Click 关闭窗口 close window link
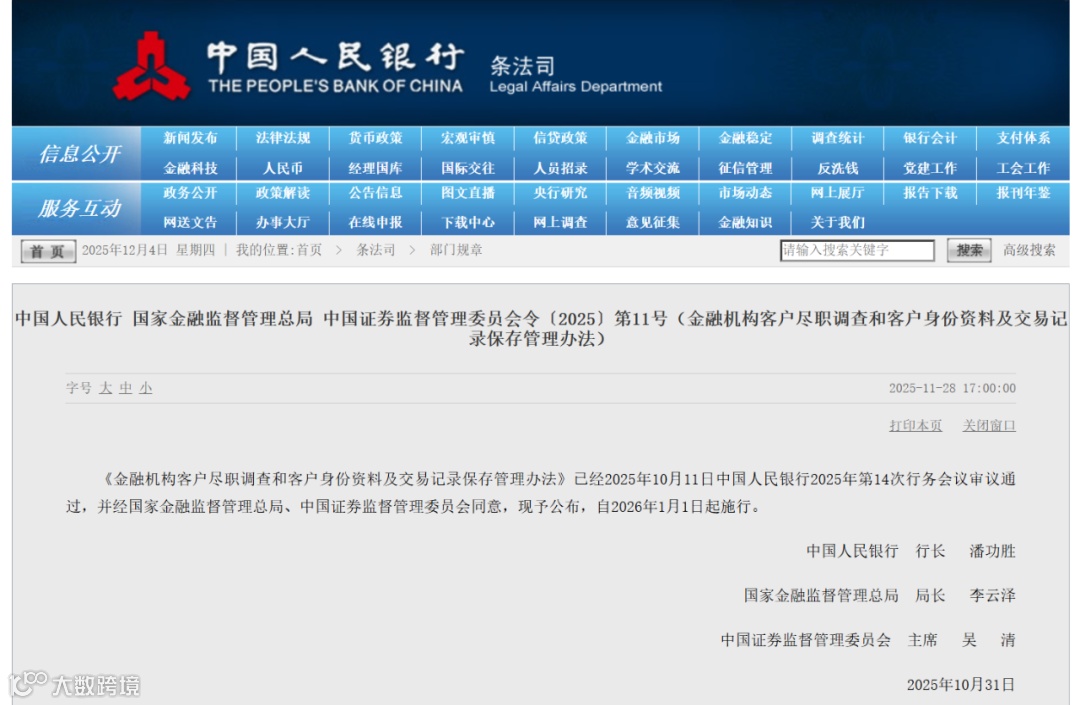 989,425
